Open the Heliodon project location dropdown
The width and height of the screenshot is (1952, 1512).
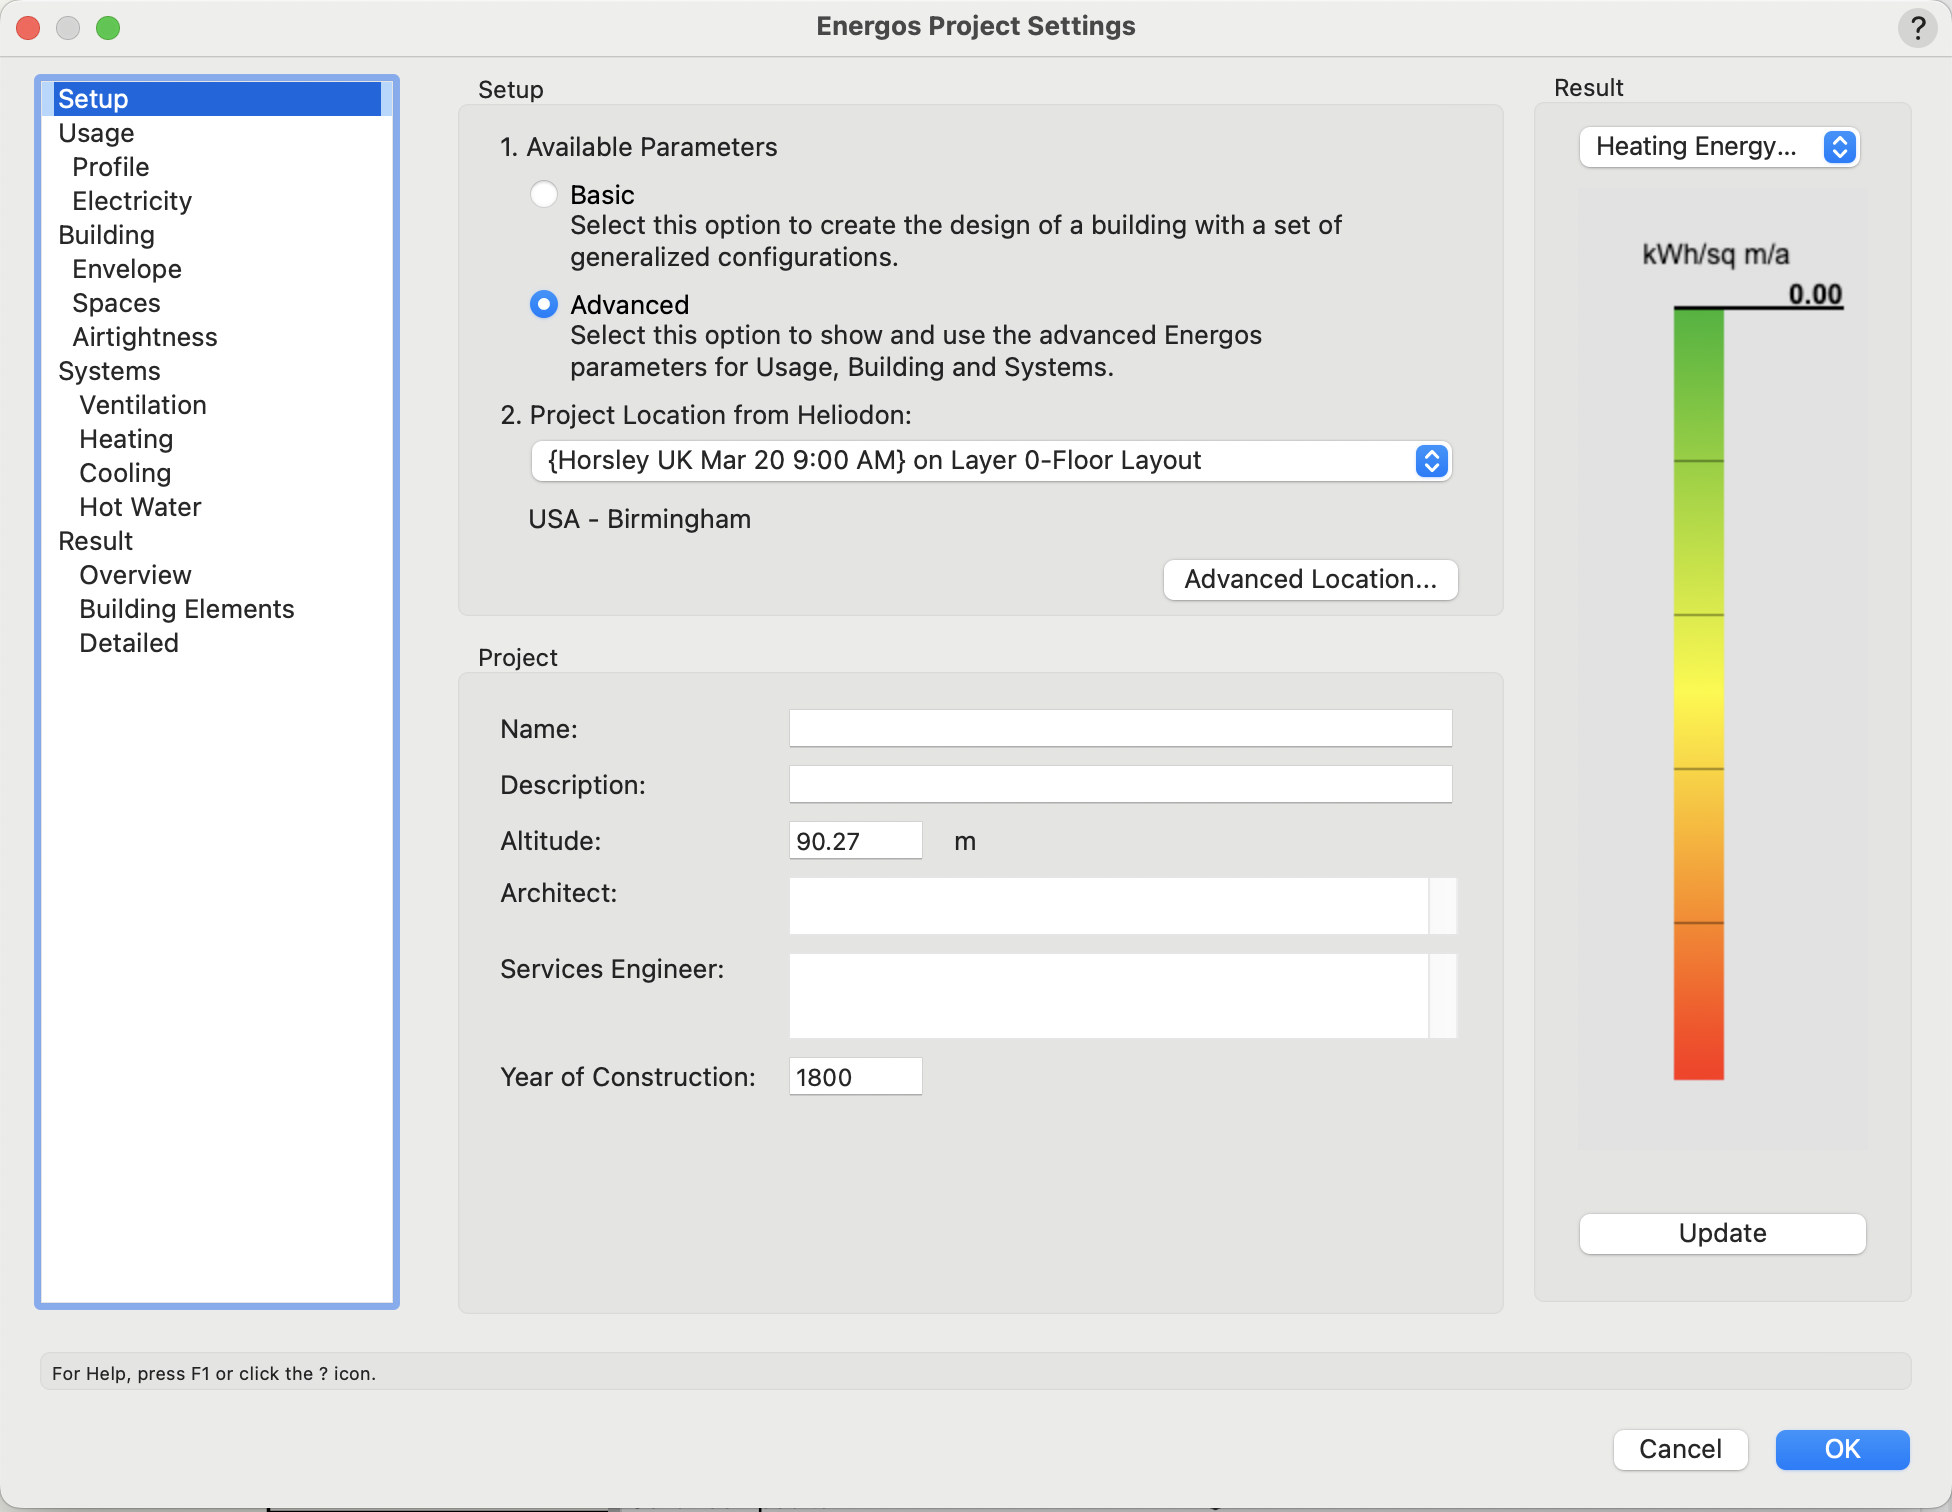point(990,461)
